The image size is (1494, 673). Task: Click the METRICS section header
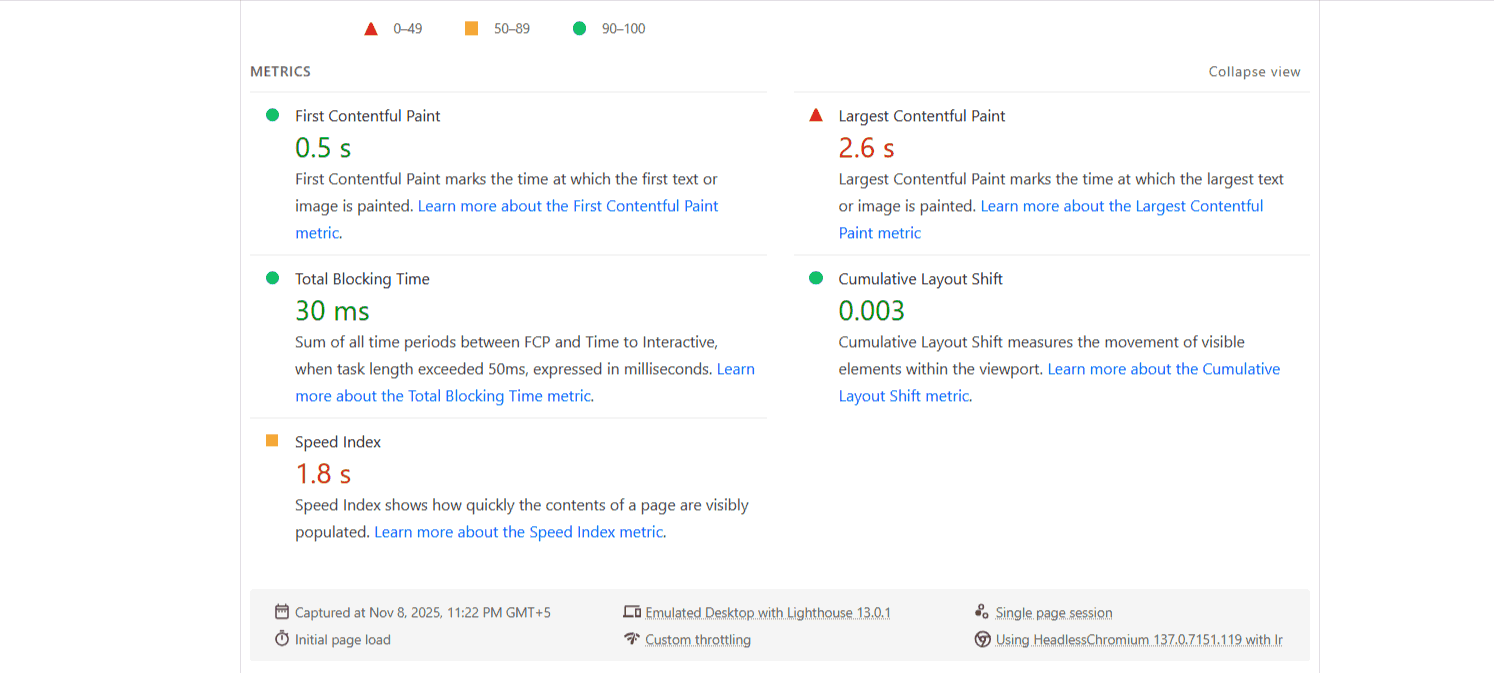coord(280,71)
